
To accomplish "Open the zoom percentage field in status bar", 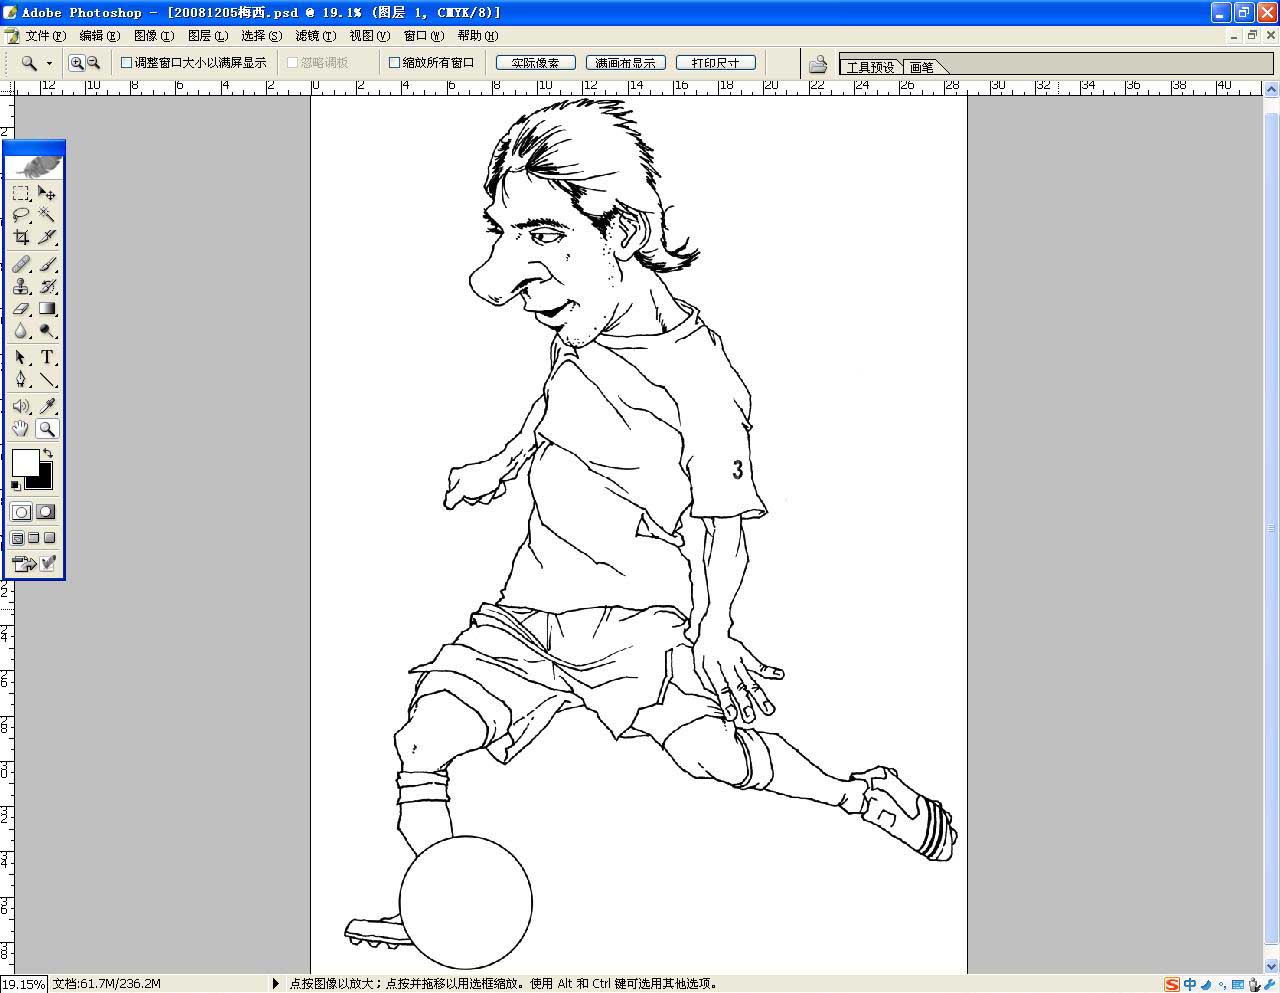I will (x=23, y=984).
